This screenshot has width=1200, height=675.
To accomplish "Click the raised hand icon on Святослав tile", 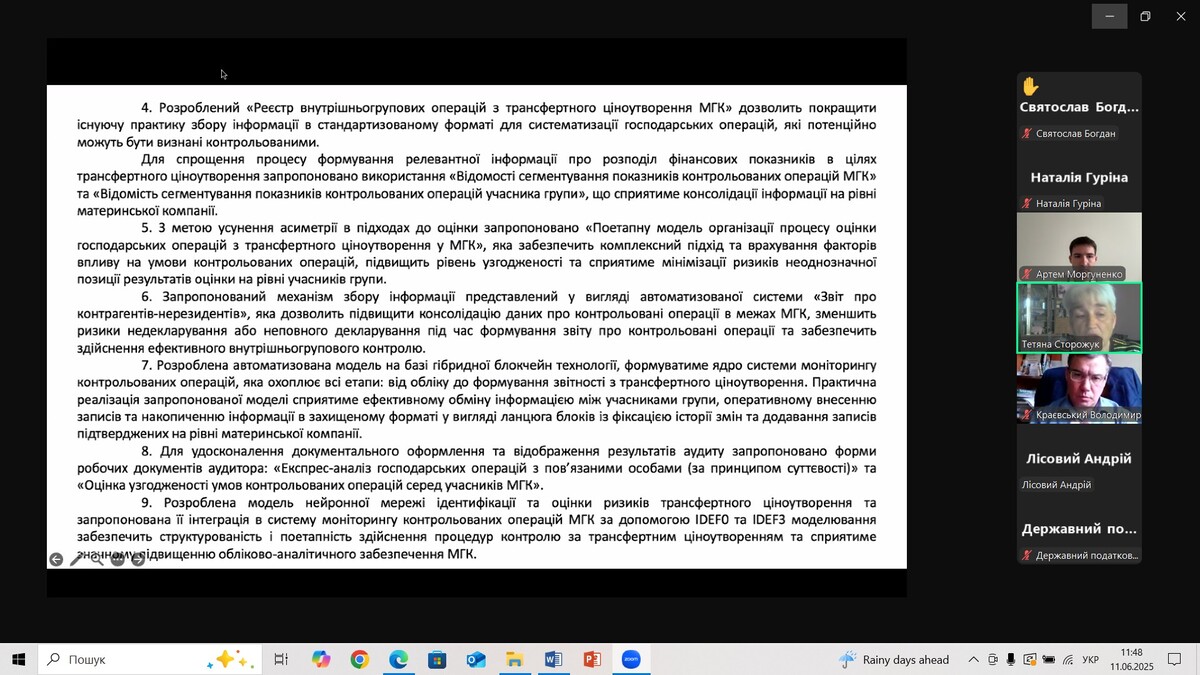I will [x=1030, y=86].
